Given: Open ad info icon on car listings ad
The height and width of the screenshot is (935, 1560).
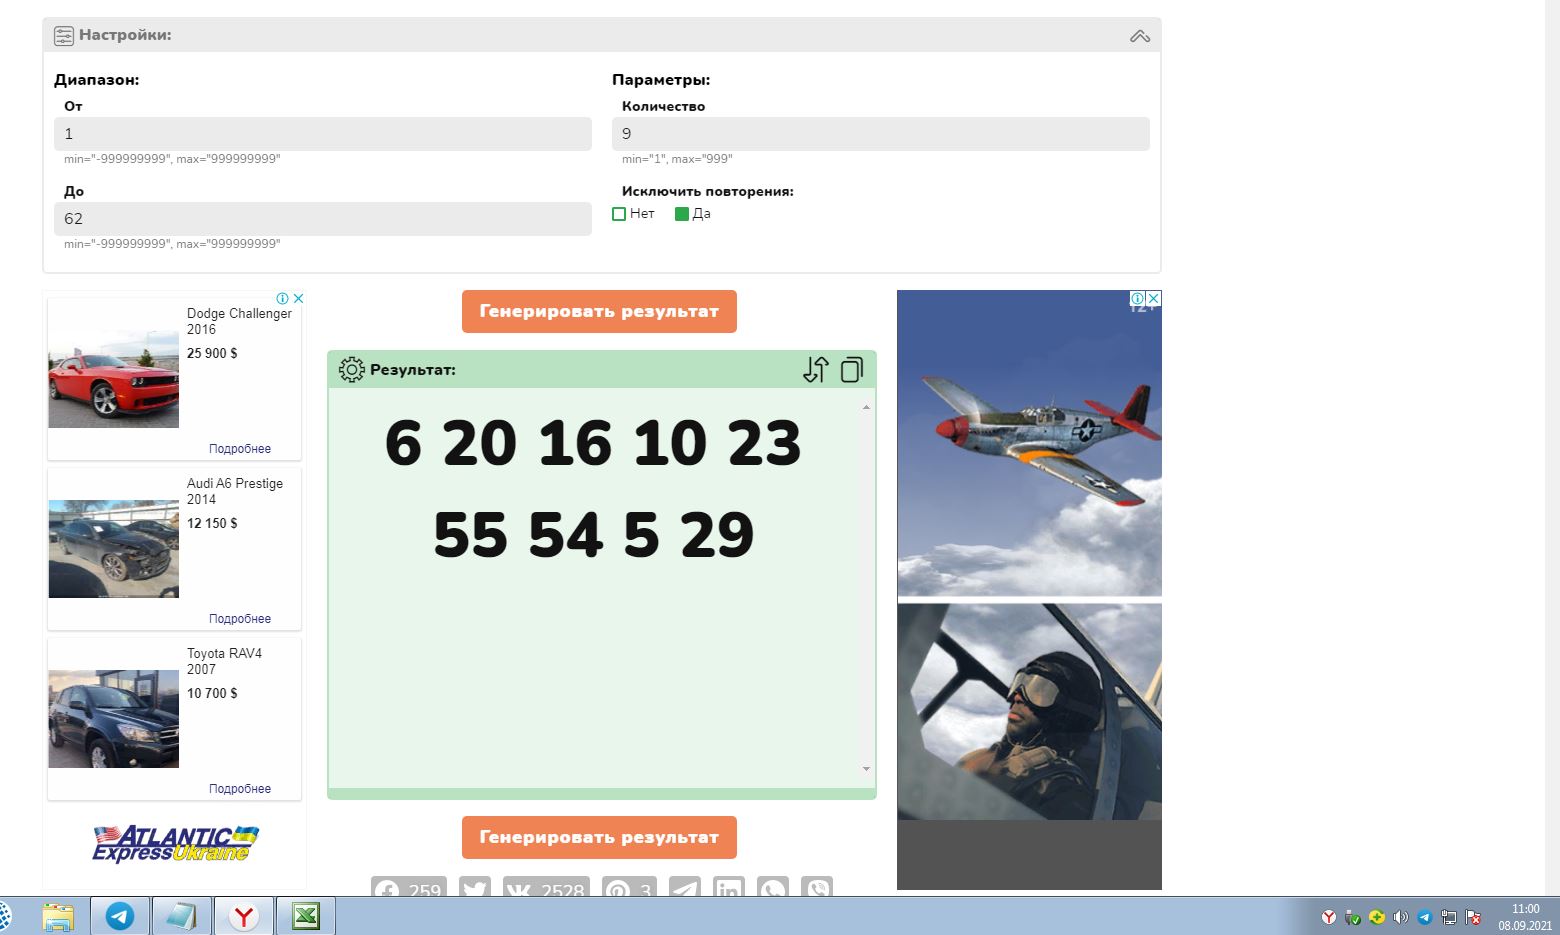Looking at the screenshot, I should click(283, 298).
